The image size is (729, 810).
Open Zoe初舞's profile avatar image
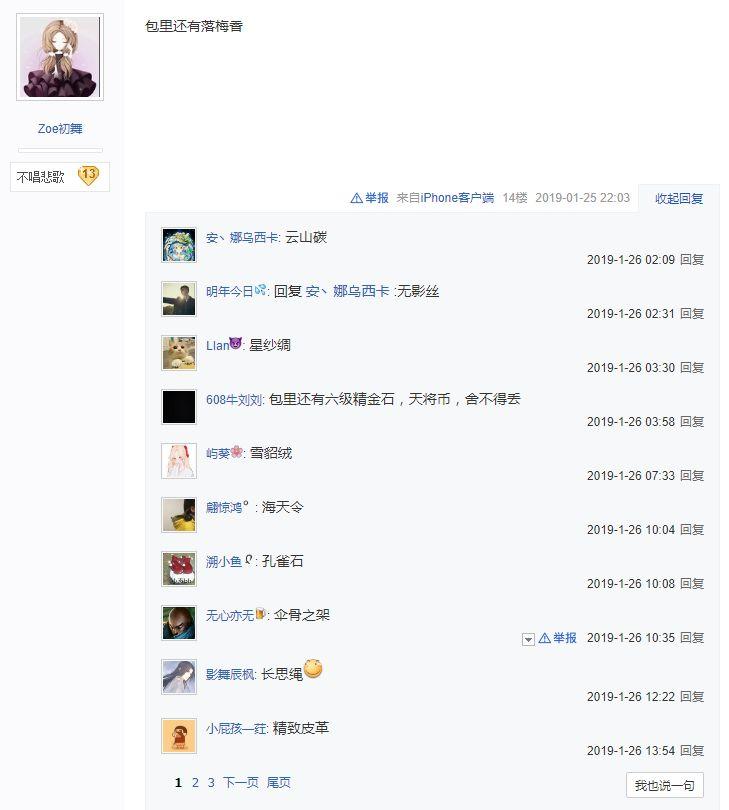point(60,57)
